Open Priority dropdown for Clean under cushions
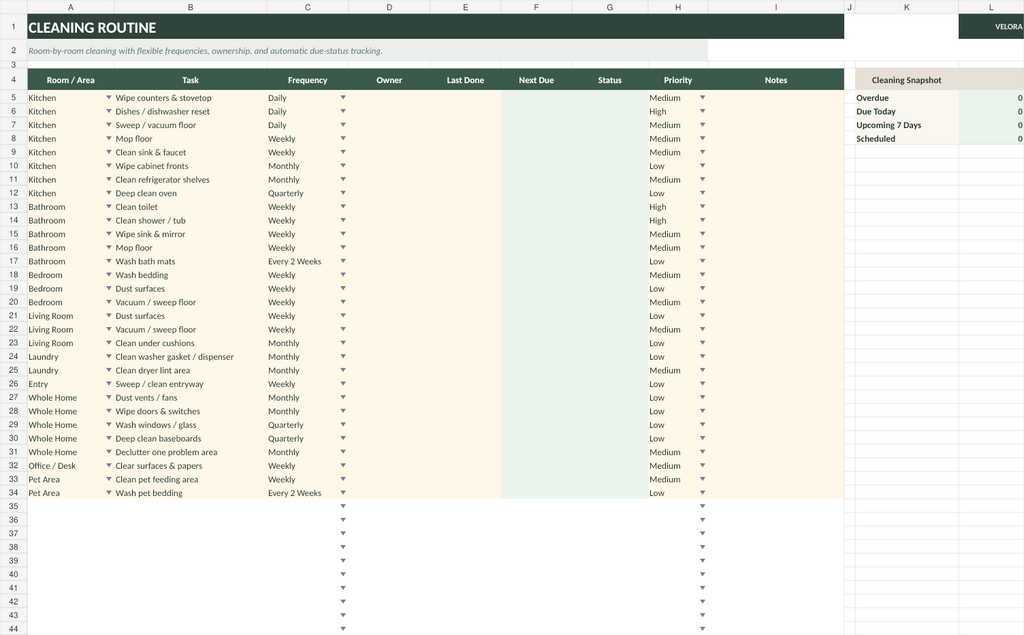The image size is (1024, 635). click(703, 343)
